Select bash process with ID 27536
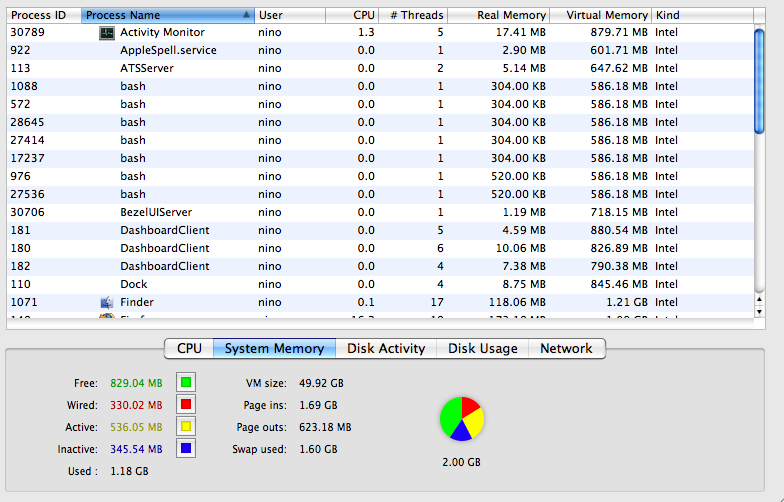 tap(380, 194)
